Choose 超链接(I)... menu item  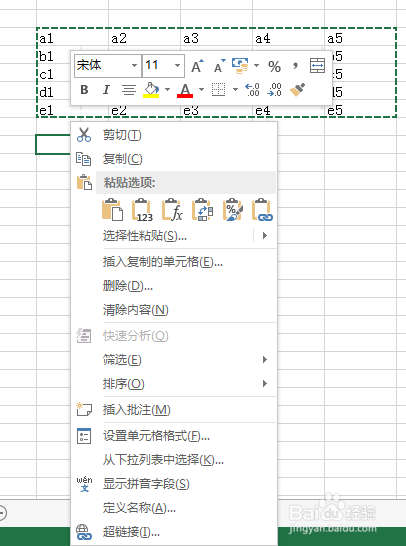173,532
